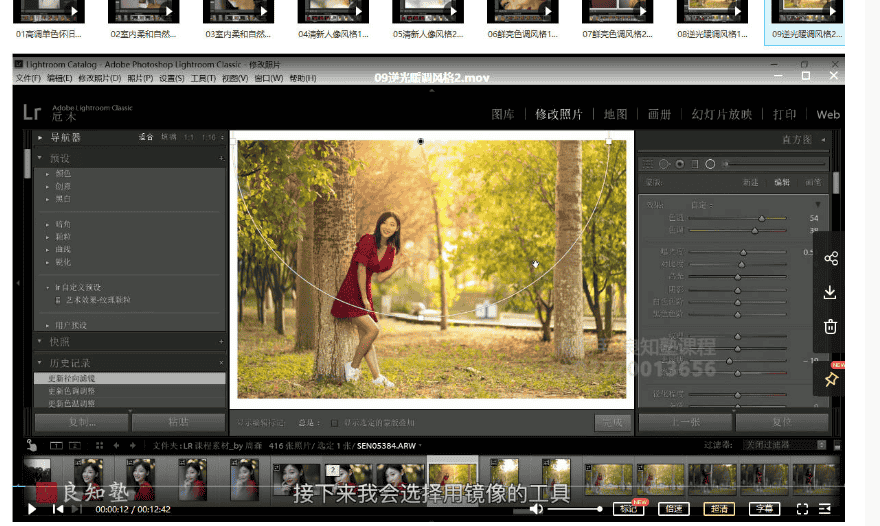Viewport: 880px width, 526px height.
Task: Collapse the 历史记录 panel
Action: click(x=40, y=363)
